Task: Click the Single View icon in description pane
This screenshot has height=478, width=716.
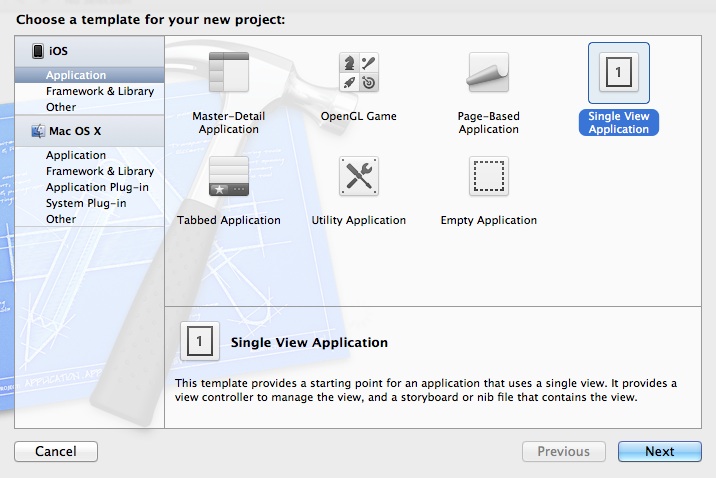Action: coord(200,341)
